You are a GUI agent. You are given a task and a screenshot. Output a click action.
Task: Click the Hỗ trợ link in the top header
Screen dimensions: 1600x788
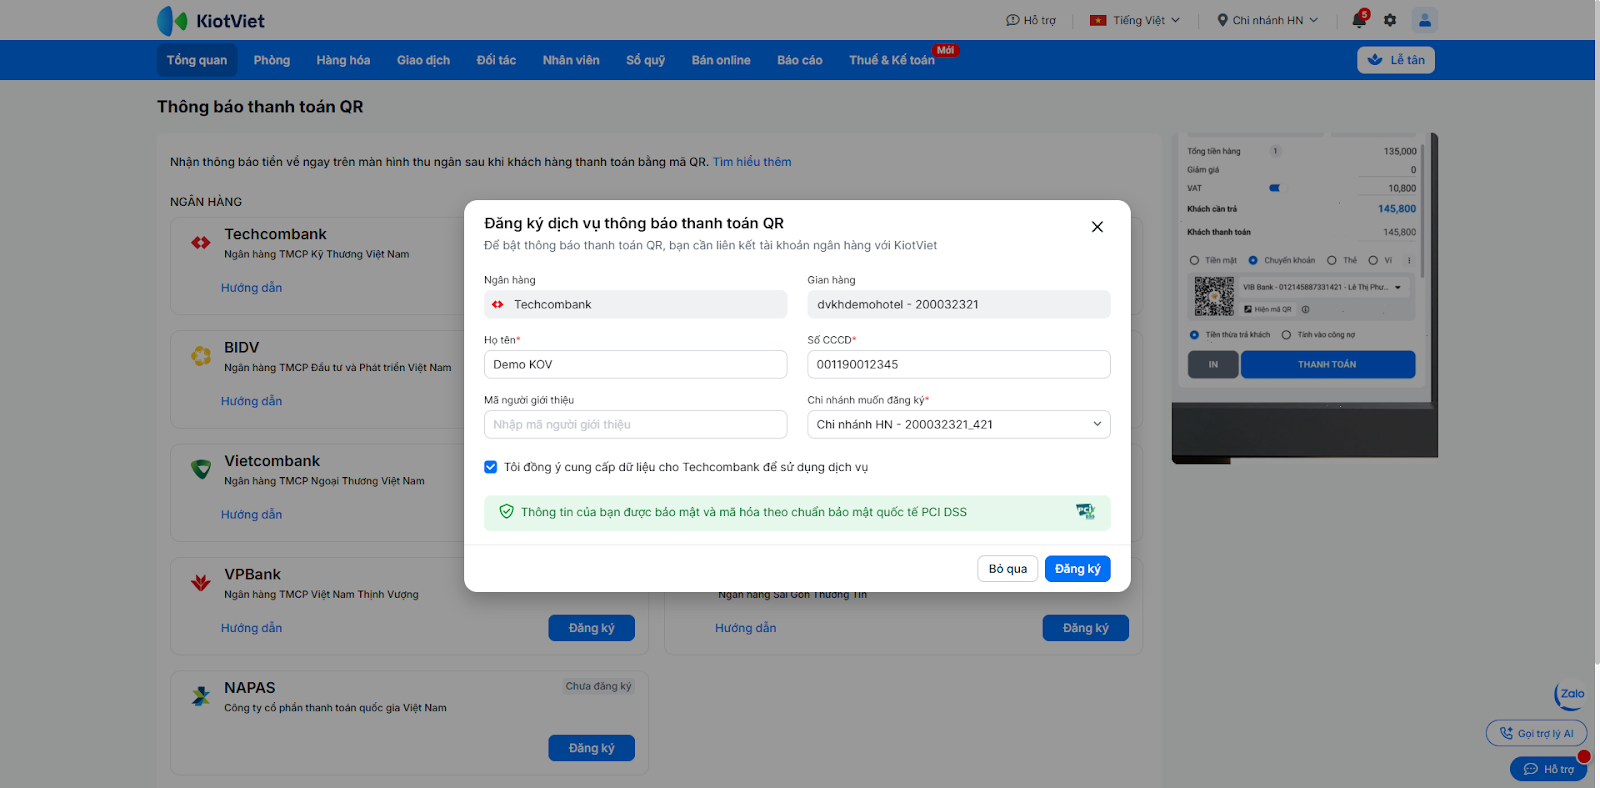tap(1031, 20)
